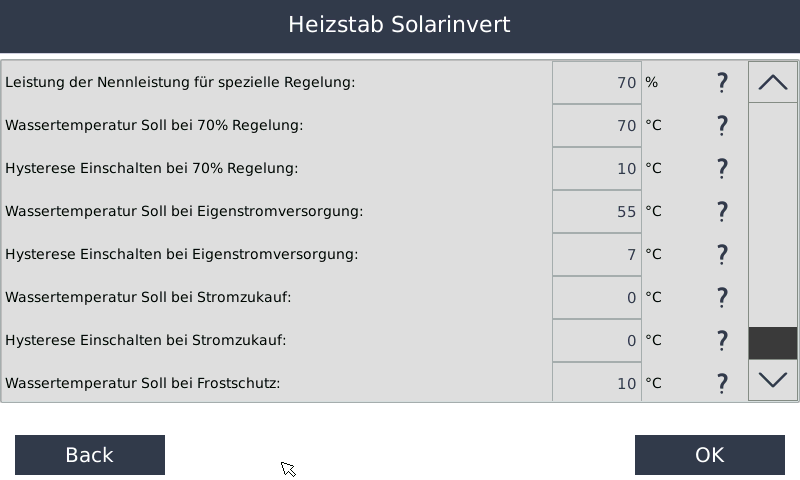The image size is (800, 480).
Task: Show help for Wassertemperatur Soll bei Eigenstromversorgung
Action: [x=722, y=211]
